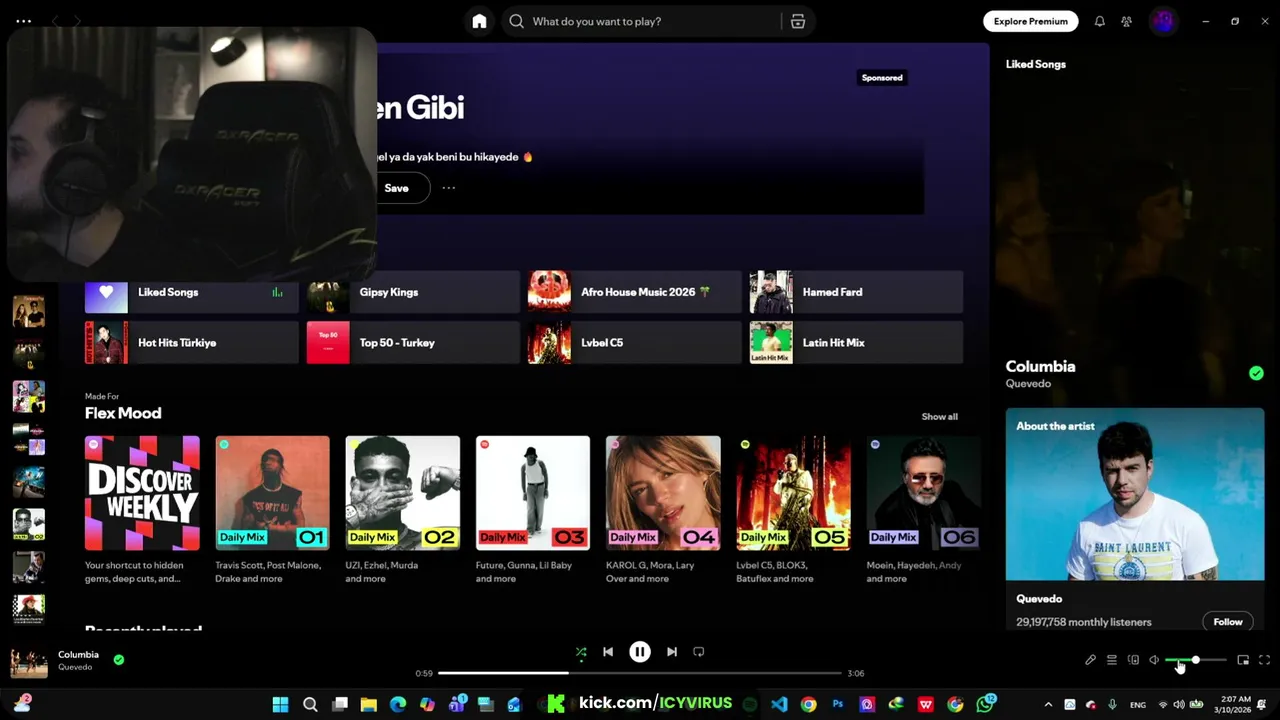Open the play queue icon

pyautogui.click(x=1111, y=660)
